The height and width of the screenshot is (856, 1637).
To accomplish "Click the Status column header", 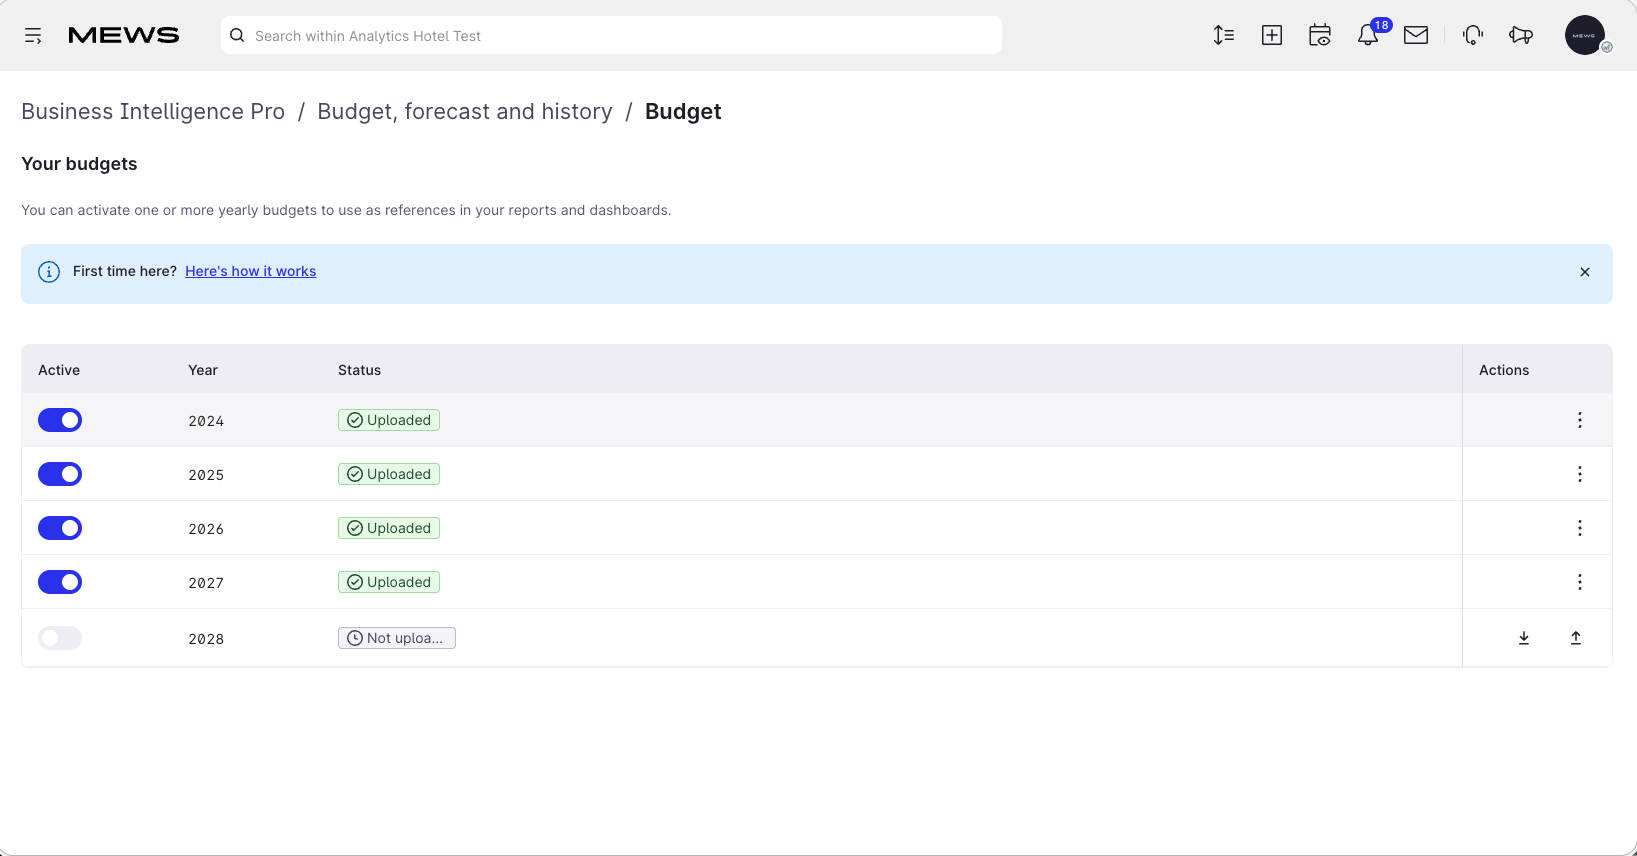I will coord(360,370).
